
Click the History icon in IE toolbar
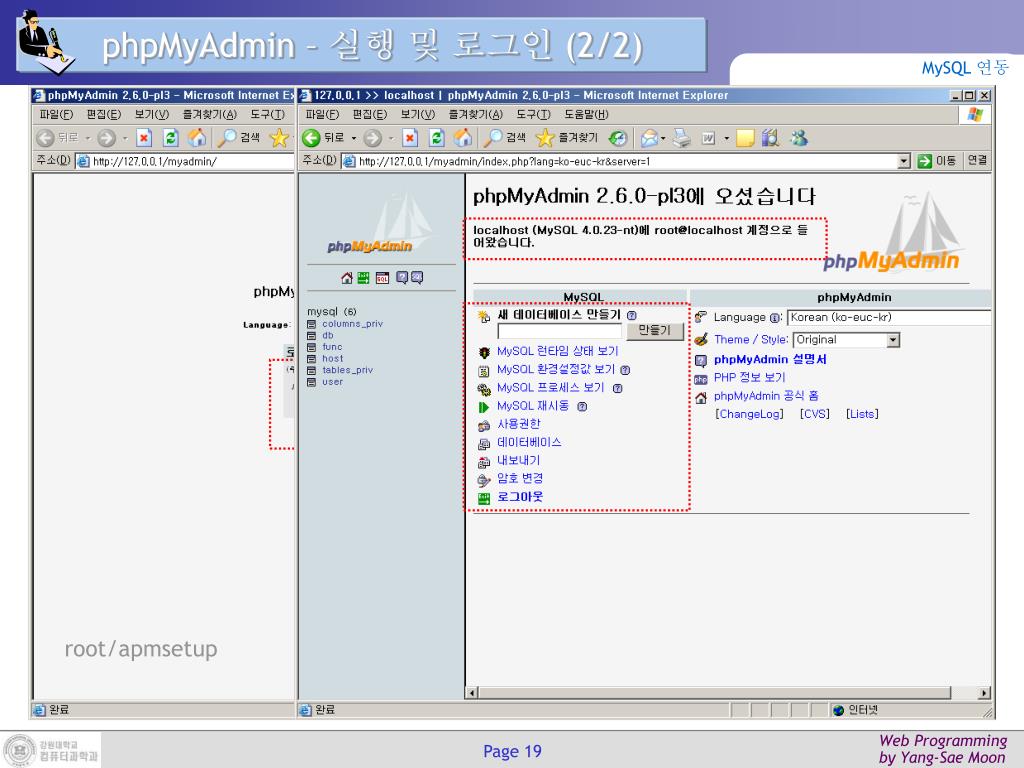[617, 138]
